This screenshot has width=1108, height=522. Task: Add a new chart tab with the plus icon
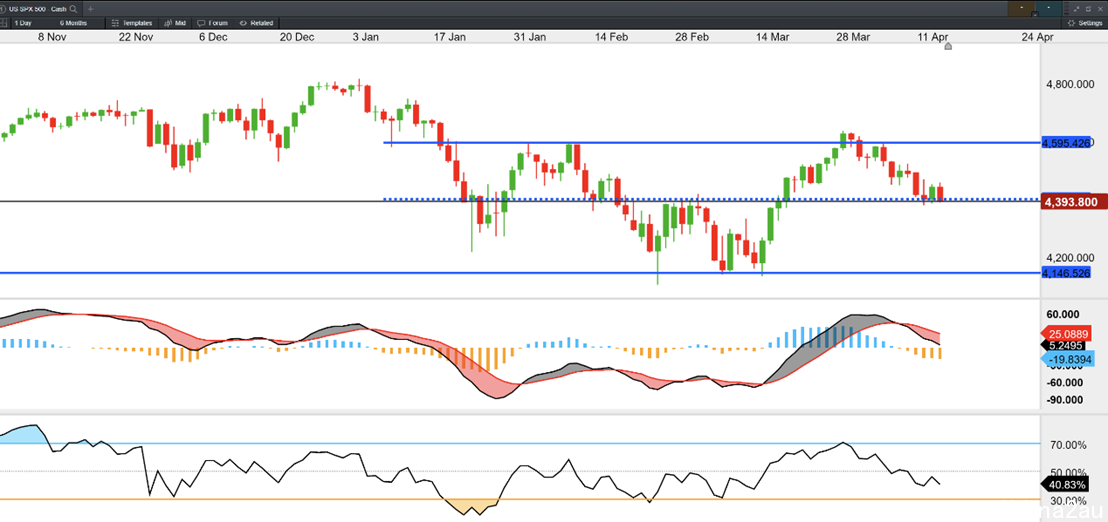[x=90, y=9]
